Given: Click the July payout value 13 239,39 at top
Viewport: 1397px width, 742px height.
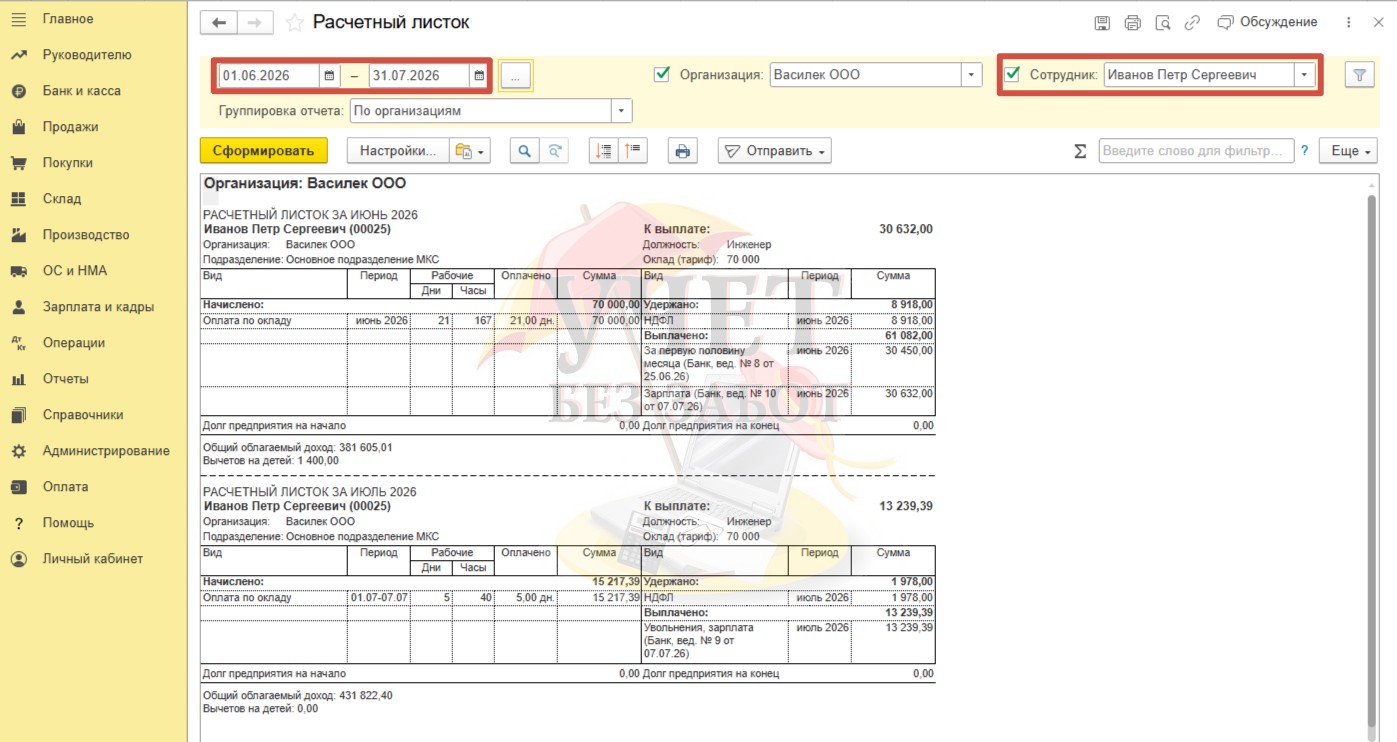Looking at the screenshot, I should [x=906, y=506].
